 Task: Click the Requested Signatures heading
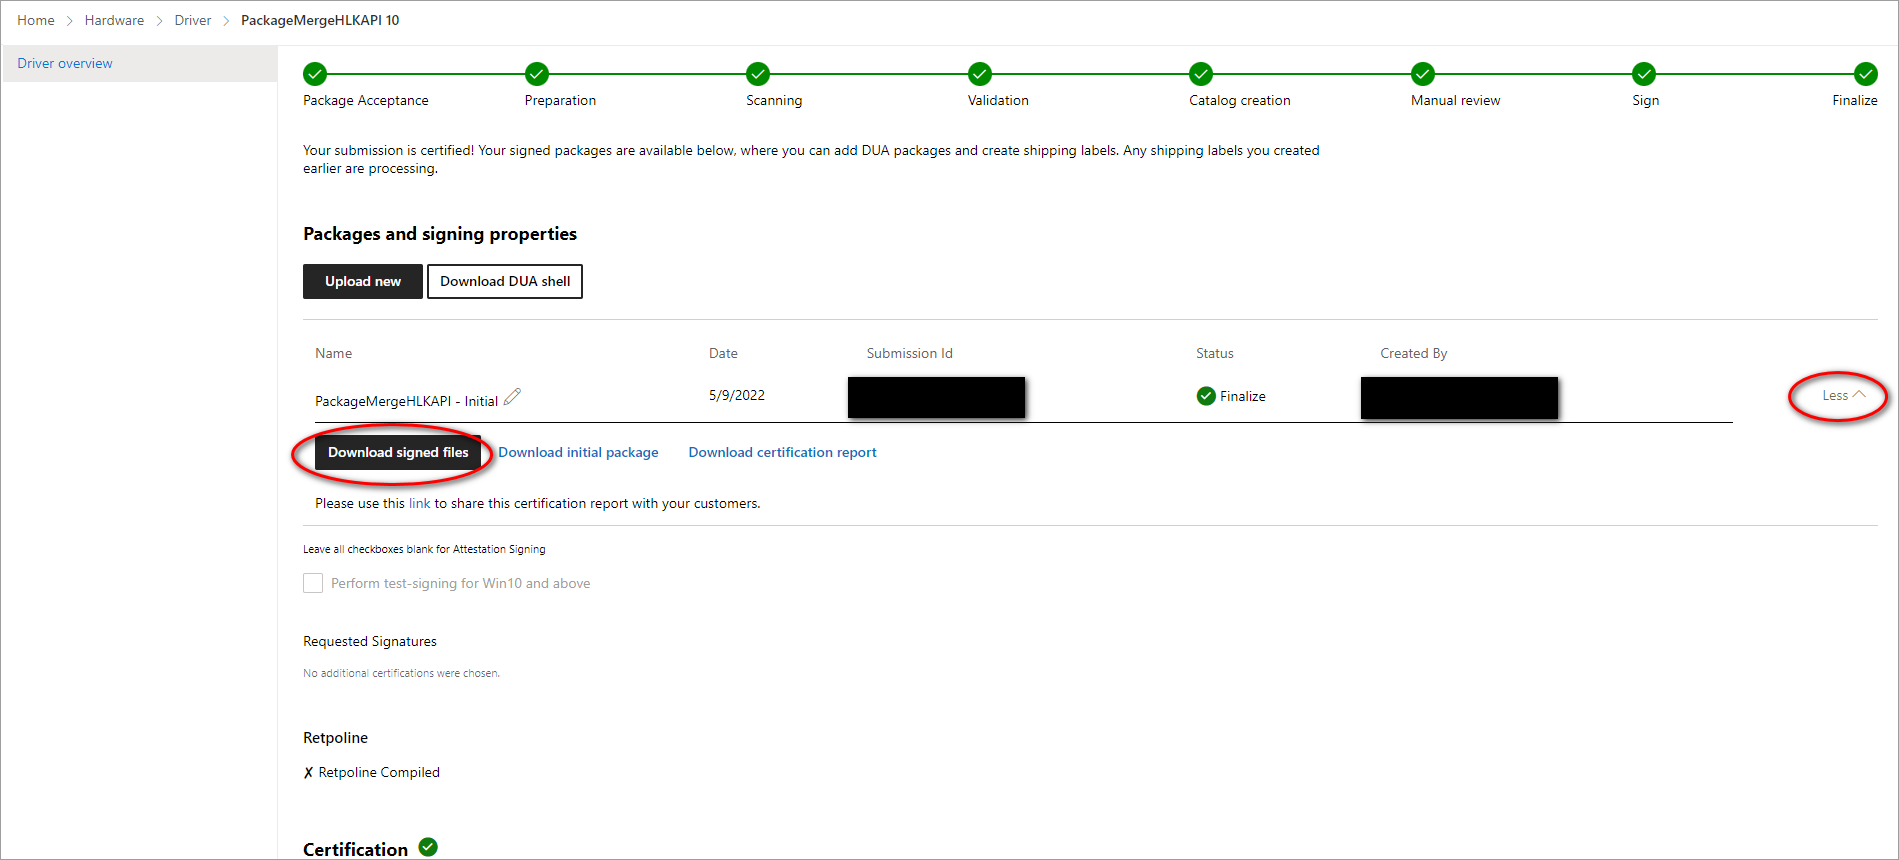click(x=370, y=641)
